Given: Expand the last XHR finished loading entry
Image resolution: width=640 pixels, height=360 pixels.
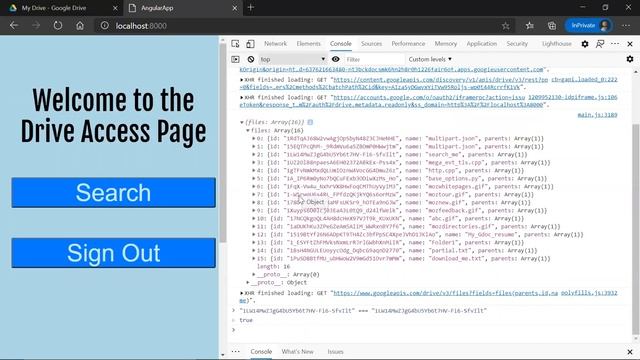Looking at the screenshot, I should (242, 293).
